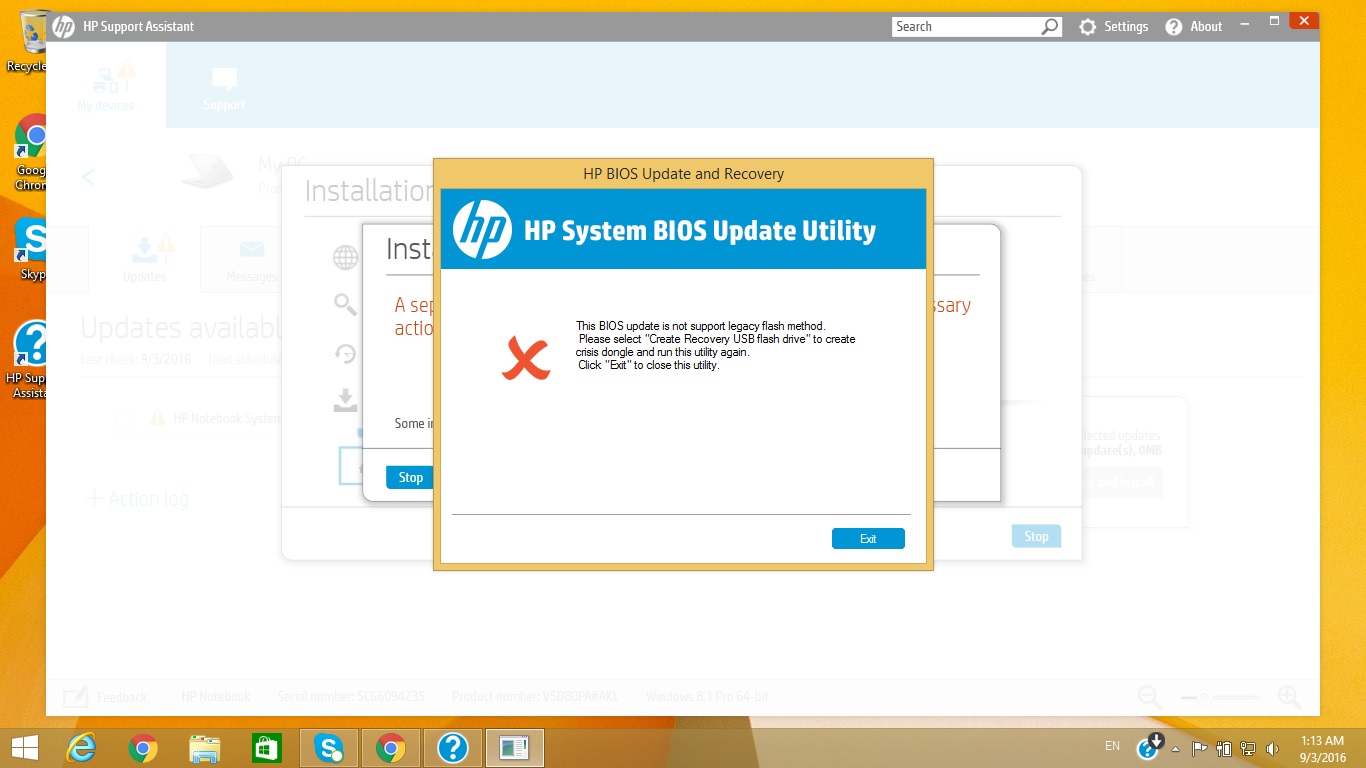Click the red X error icon in BIOS dialog
Viewport: 1366px width, 768px height.
(526, 359)
